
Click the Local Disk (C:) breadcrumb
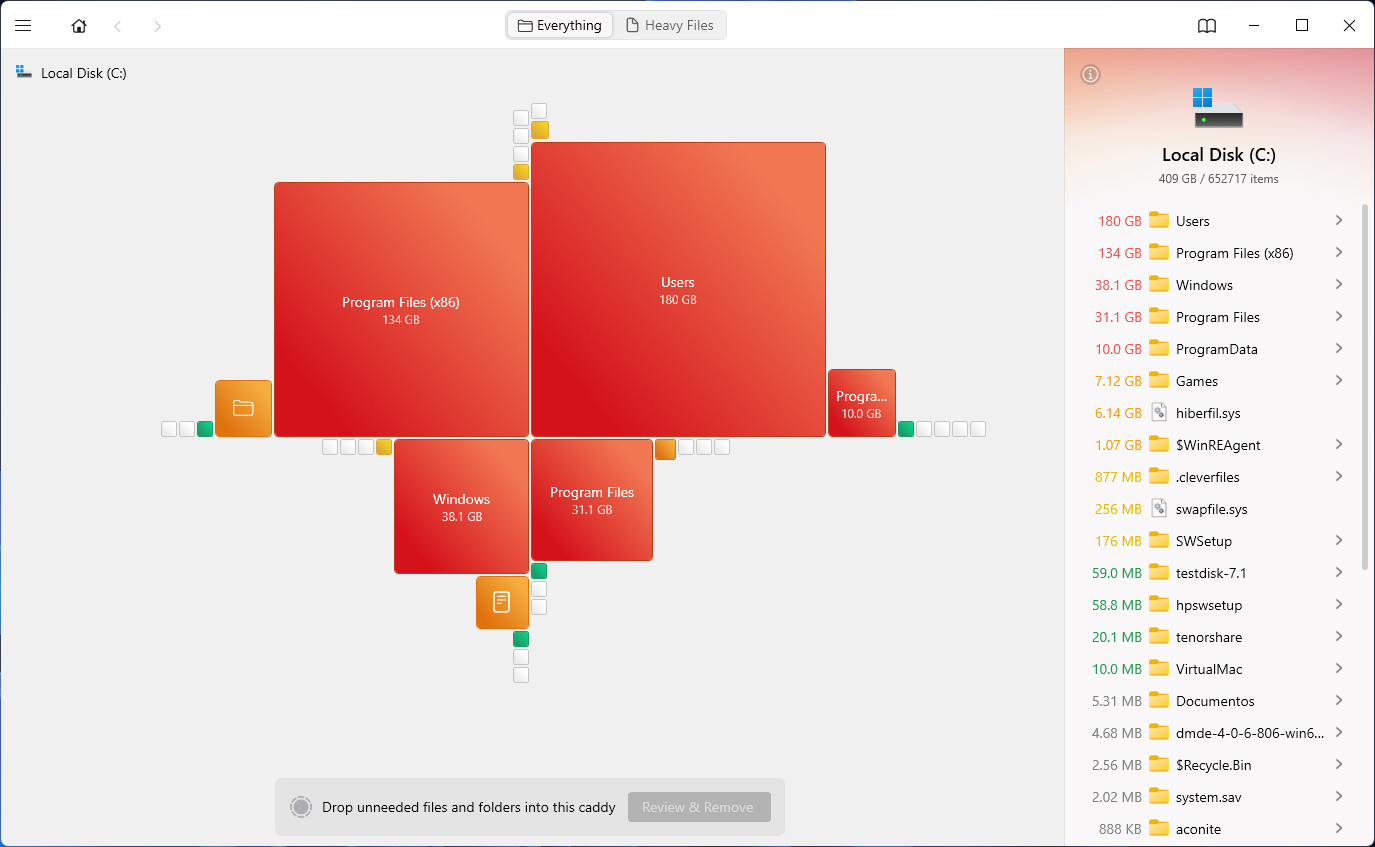click(83, 73)
